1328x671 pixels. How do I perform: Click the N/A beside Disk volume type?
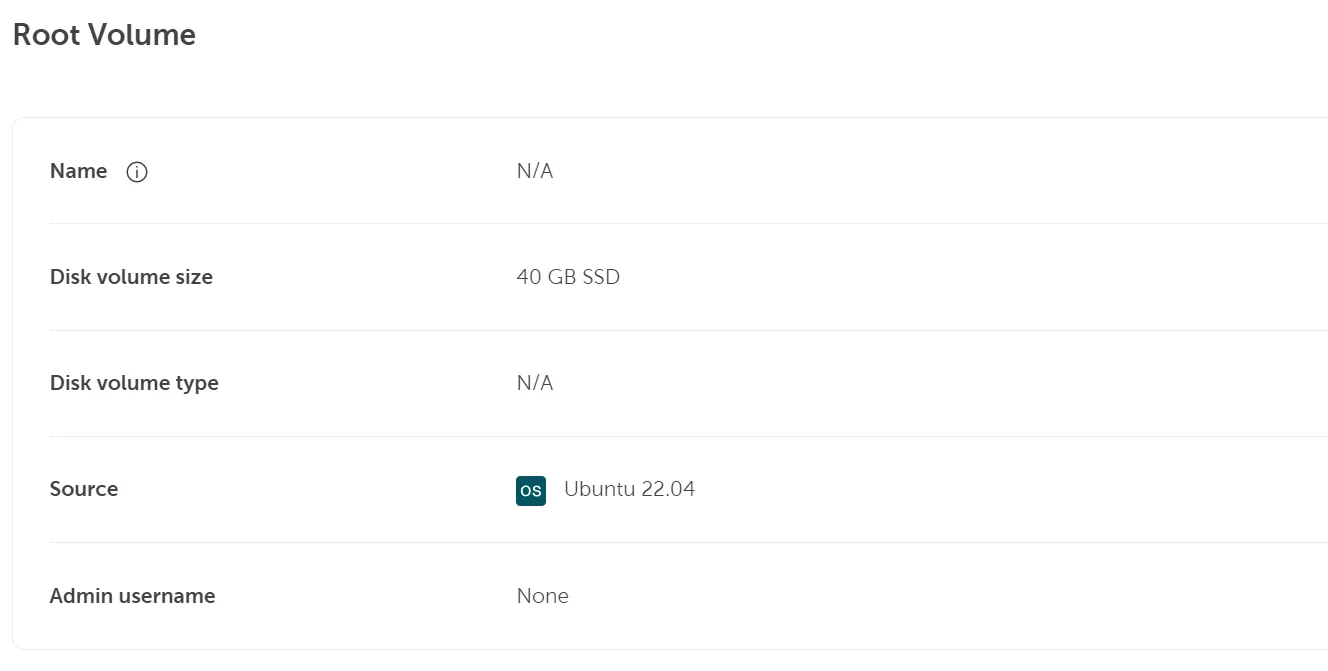pos(535,383)
